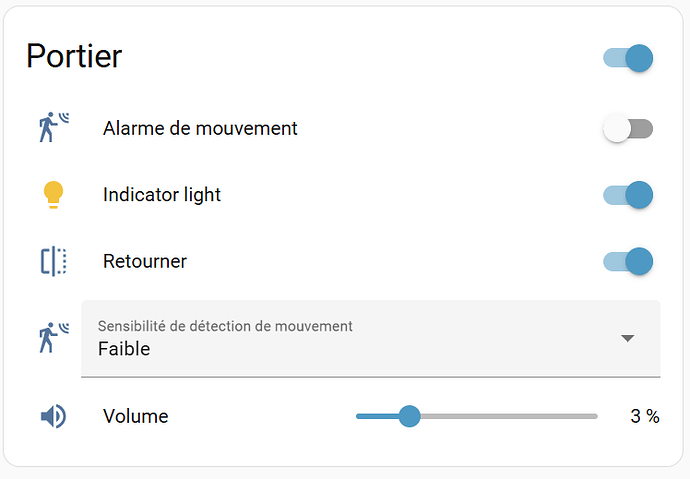Click the grey part of Volume slider track
This screenshot has height=479, width=690.
pos(510,416)
